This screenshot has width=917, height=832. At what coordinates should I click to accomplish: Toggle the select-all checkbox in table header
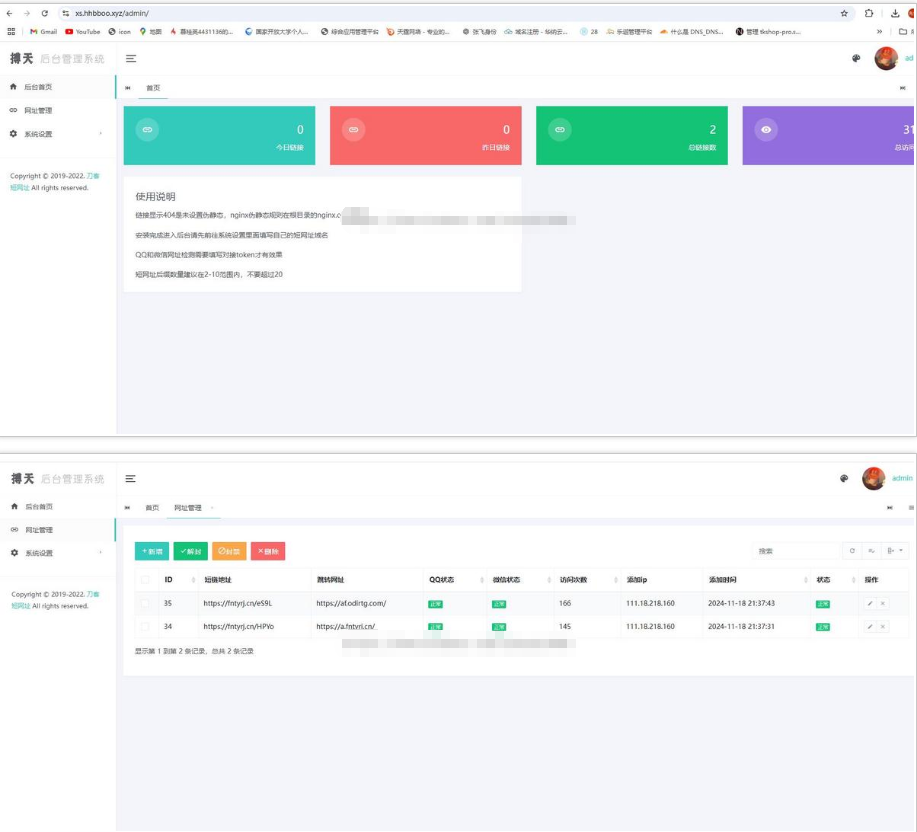[146, 580]
